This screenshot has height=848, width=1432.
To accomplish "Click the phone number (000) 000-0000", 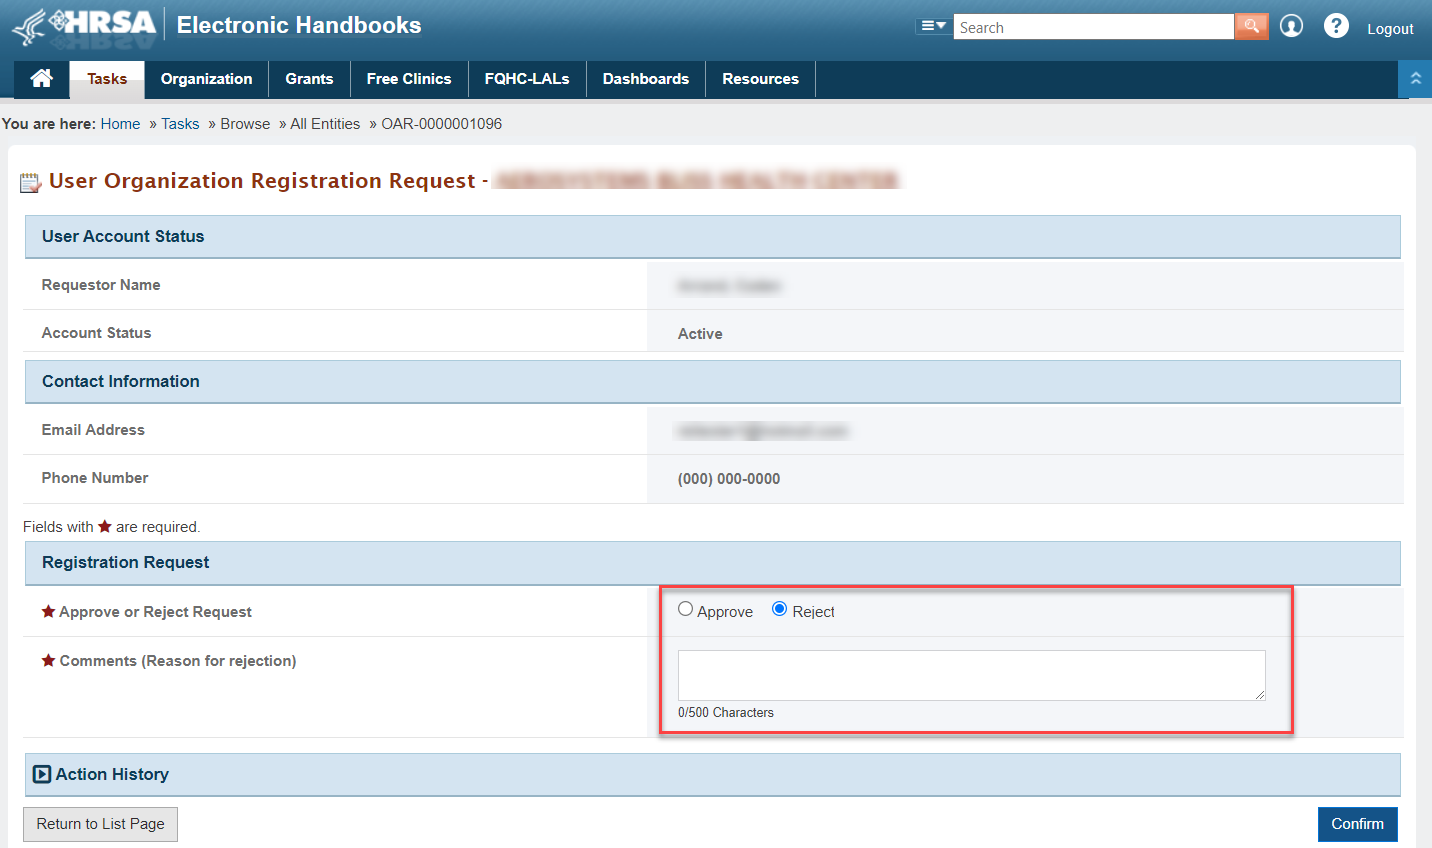I will pyautogui.click(x=729, y=479).
